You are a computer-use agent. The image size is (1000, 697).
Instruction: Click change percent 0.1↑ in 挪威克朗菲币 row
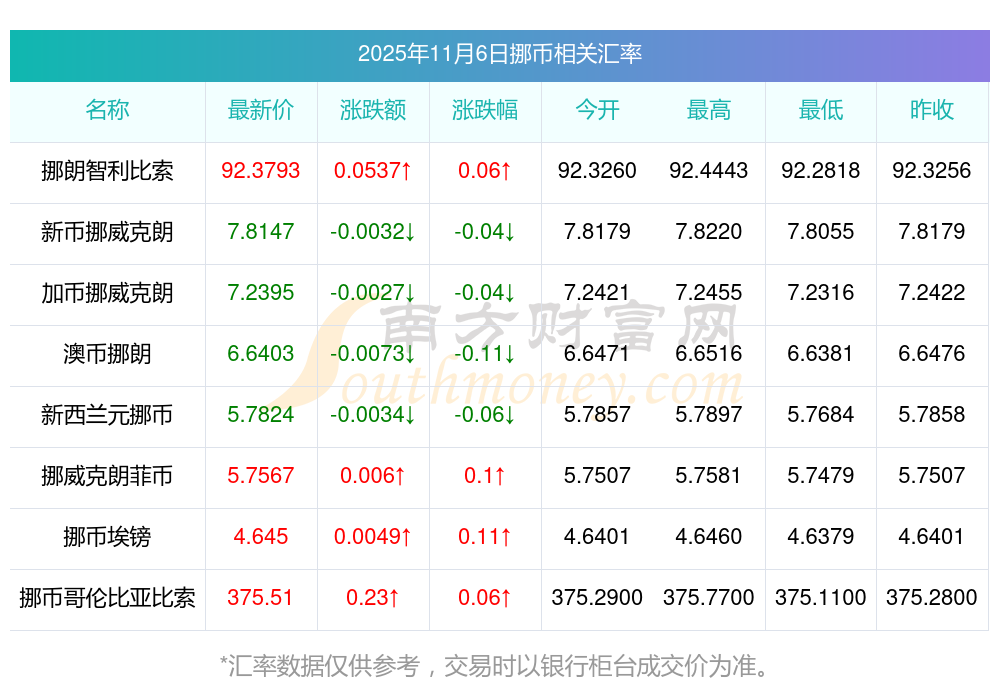coord(485,476)
